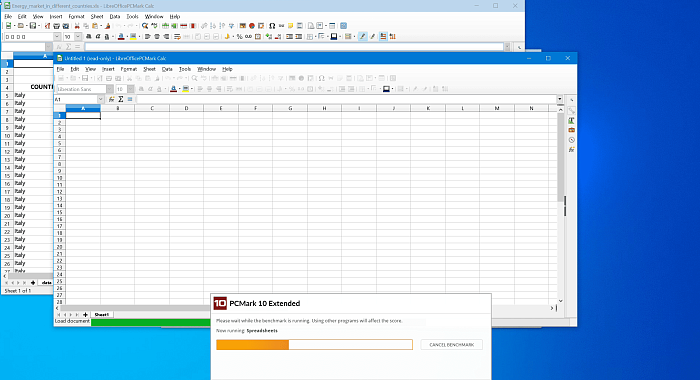The image size is (700, 380).
Task: Click Background Color swatch in Energy_market window
Action: [133, 37]
